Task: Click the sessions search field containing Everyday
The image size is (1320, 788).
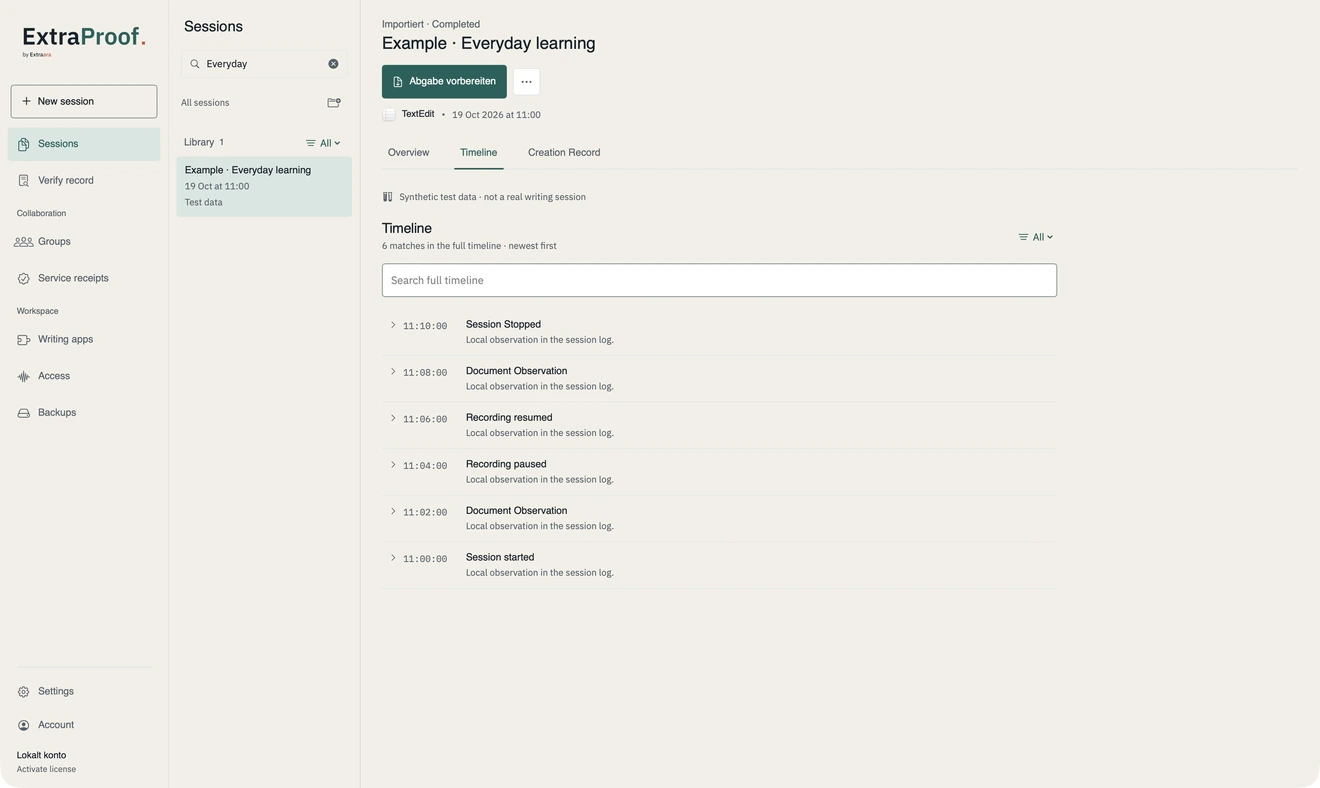Action: [264, 64]
